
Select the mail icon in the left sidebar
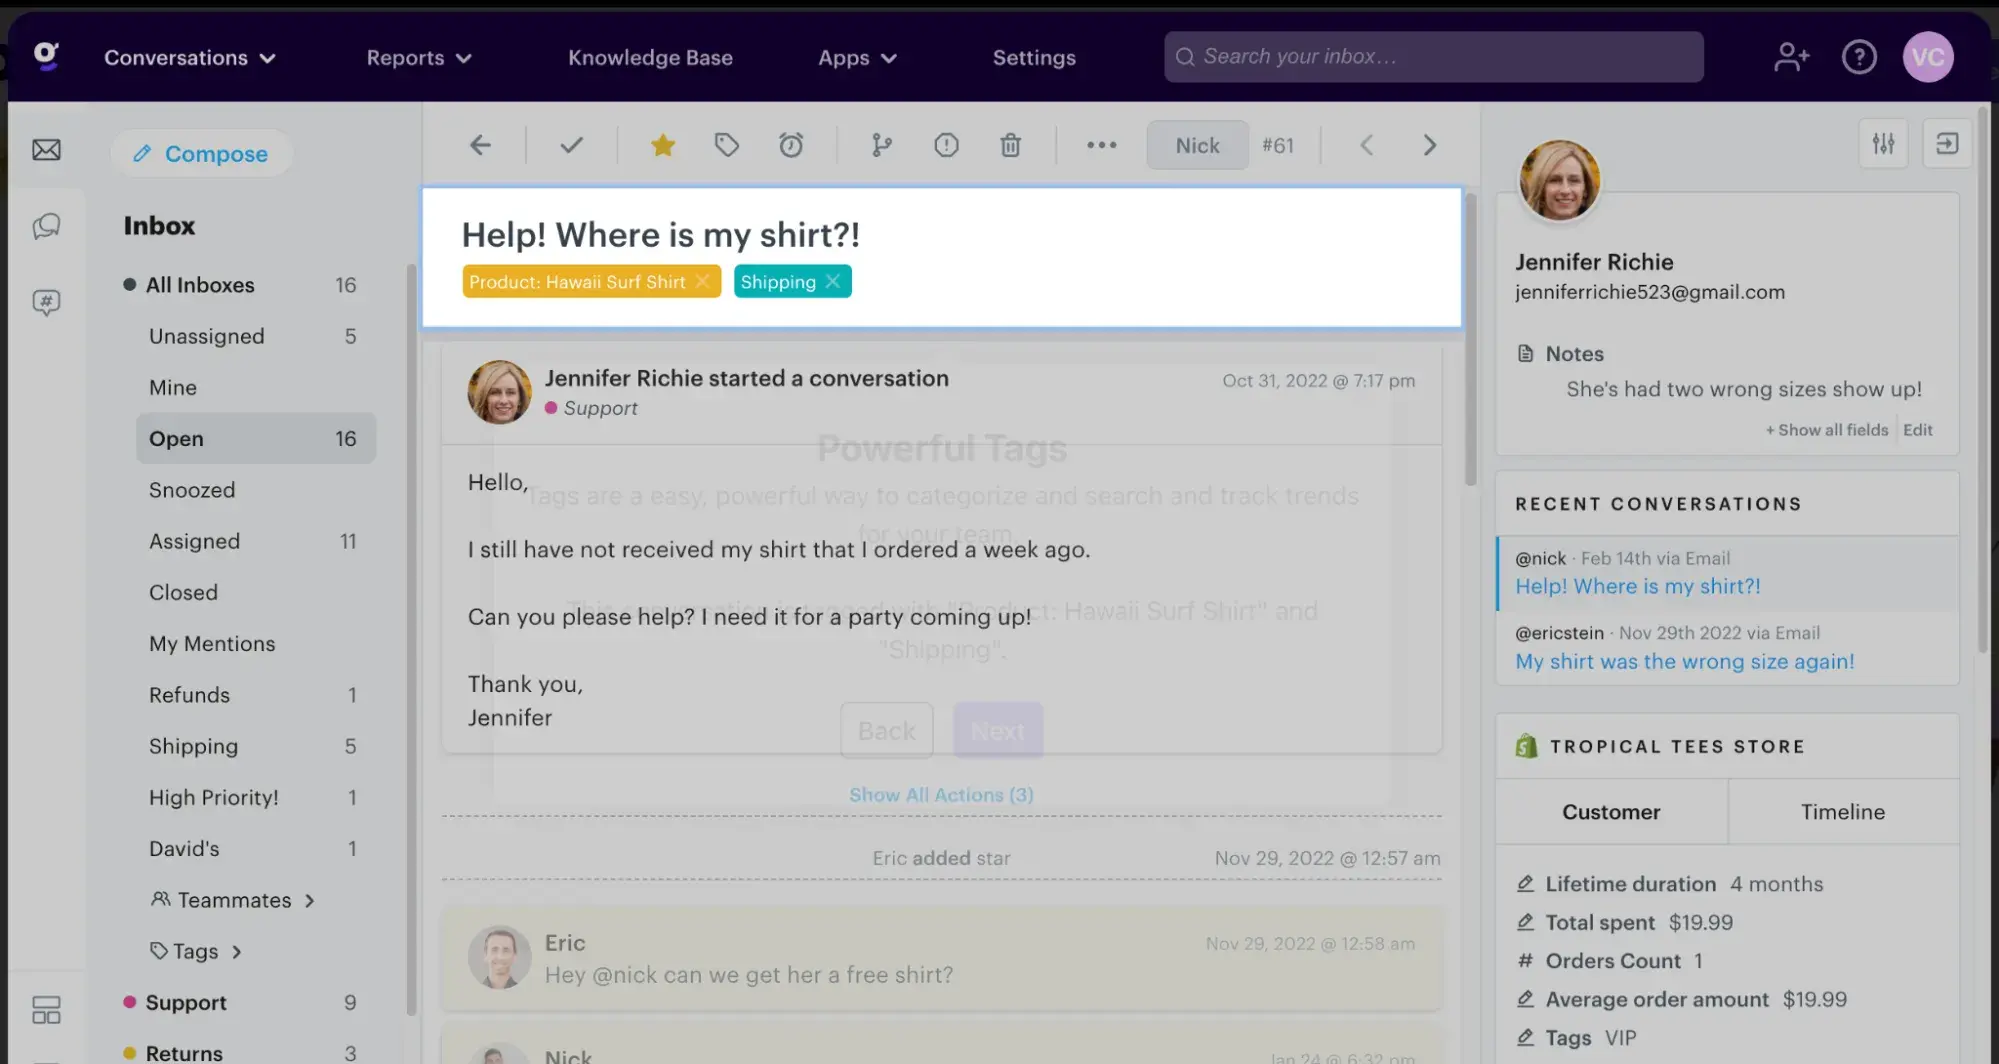point(46,149)
